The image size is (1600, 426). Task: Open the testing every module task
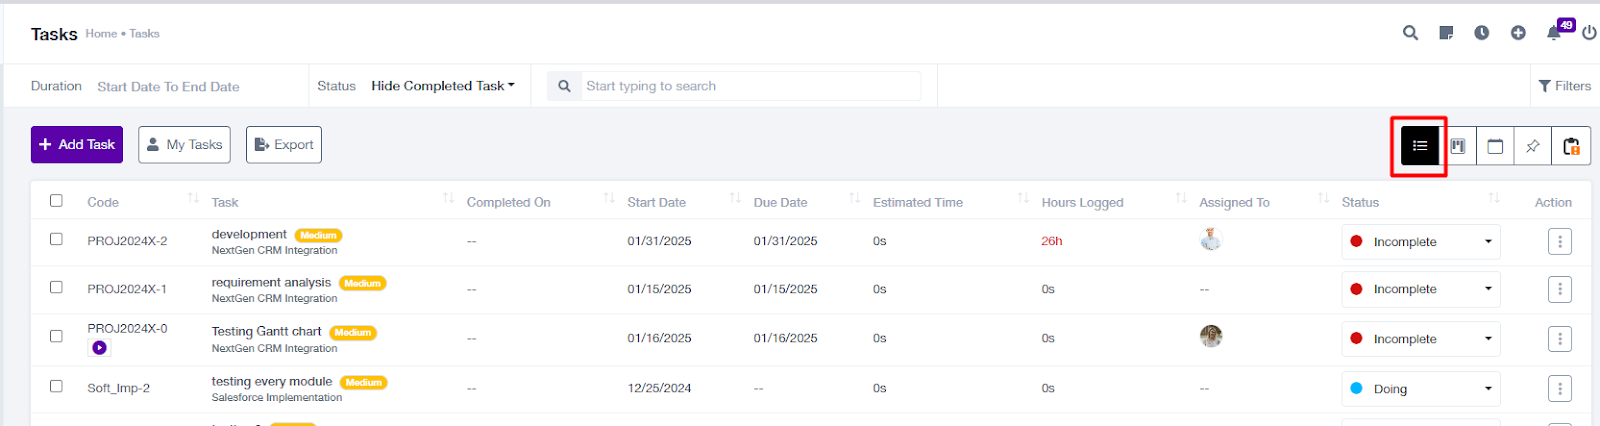(271, 381)
